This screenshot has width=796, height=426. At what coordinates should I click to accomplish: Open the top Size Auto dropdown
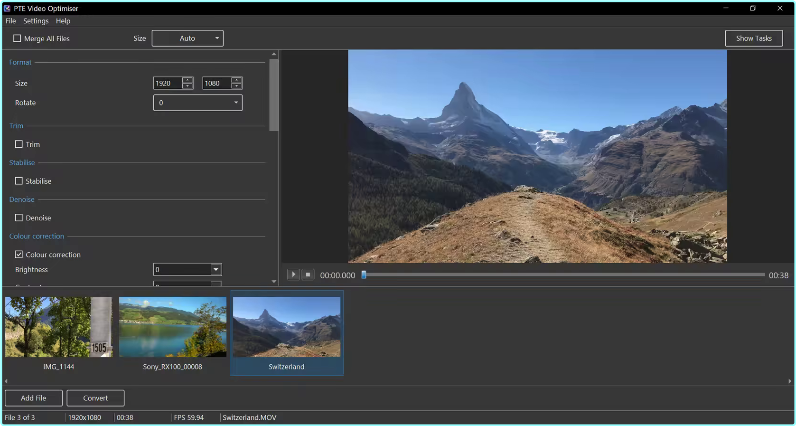tap(187, 39)
